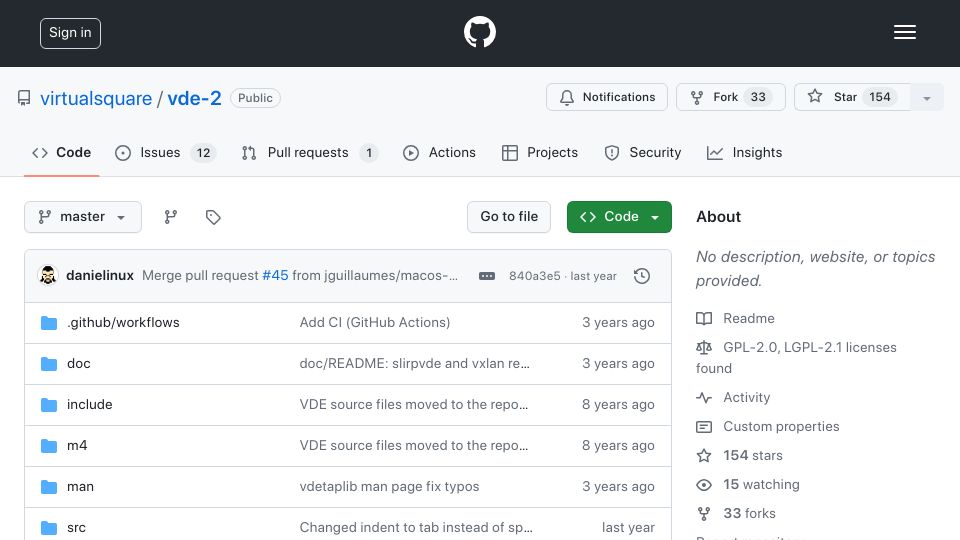This screenshot has width=960, height=540.
Task: Expand the commit message ellipsis
Action: coord(487,276)
